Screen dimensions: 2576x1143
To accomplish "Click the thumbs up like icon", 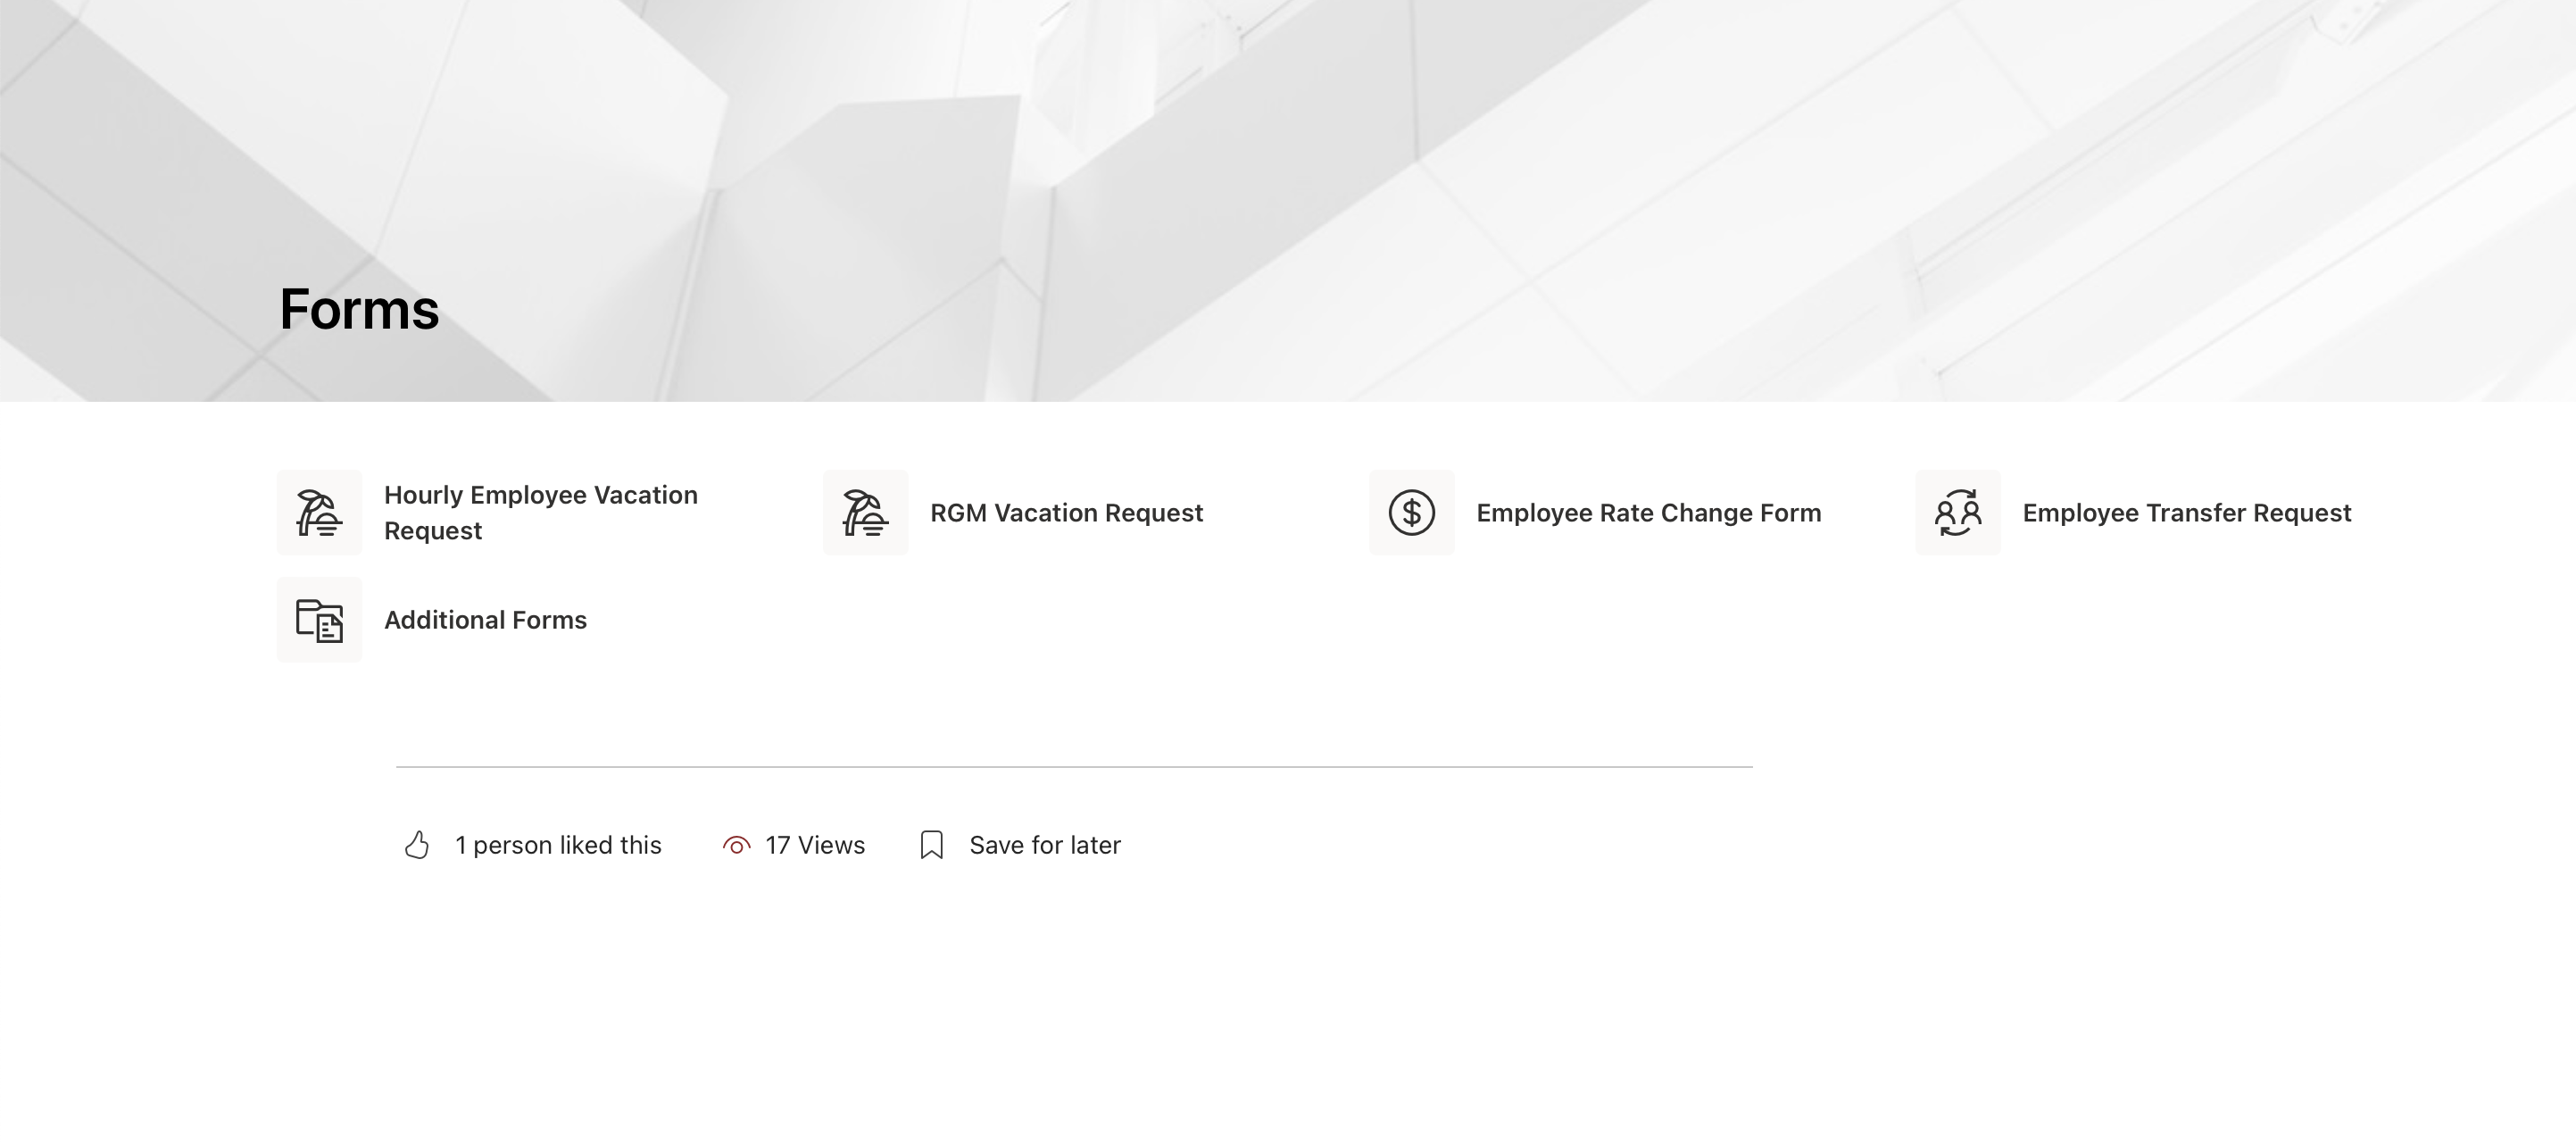I will tap(417, 845).
